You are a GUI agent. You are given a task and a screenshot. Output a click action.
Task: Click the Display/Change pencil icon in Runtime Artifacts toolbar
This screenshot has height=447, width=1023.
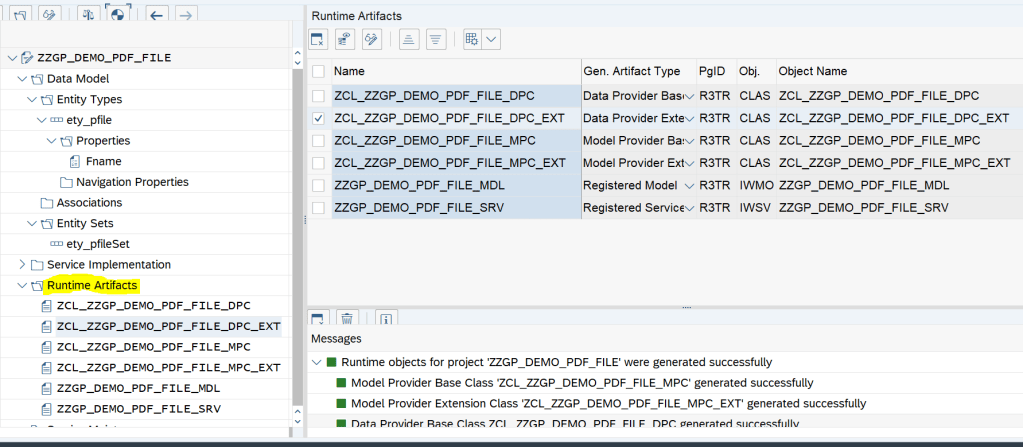pyautogui.click(x=370, y=39)
